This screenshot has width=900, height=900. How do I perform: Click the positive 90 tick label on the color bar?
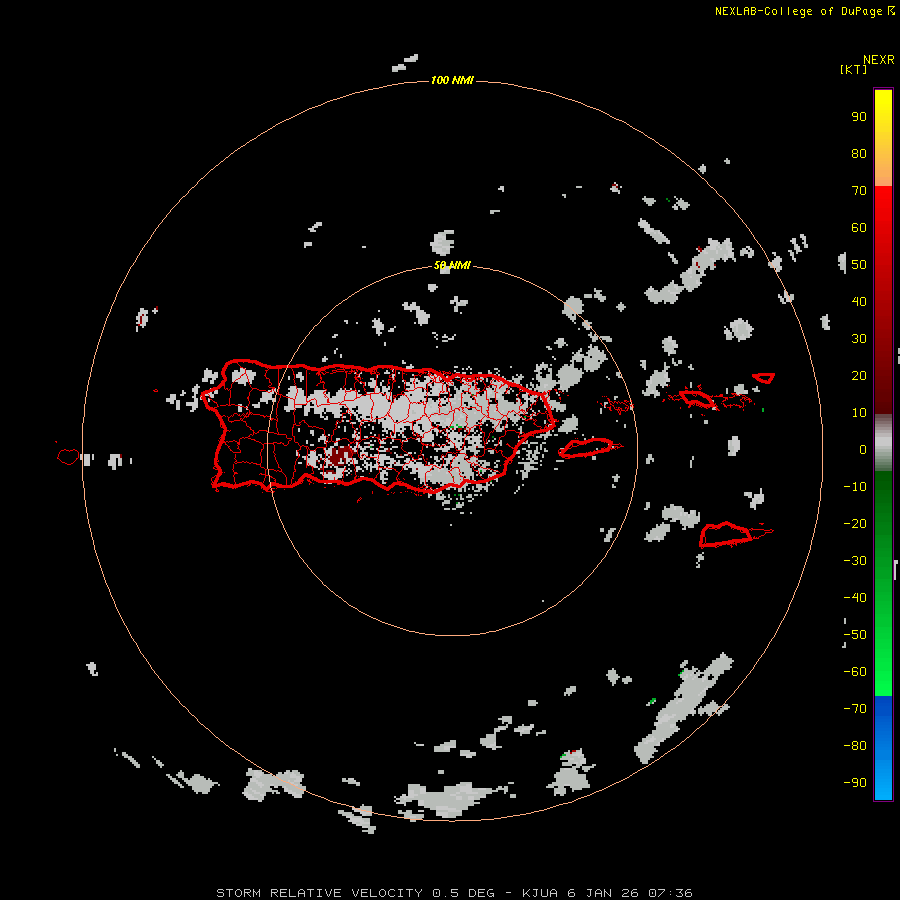point(859,117)
